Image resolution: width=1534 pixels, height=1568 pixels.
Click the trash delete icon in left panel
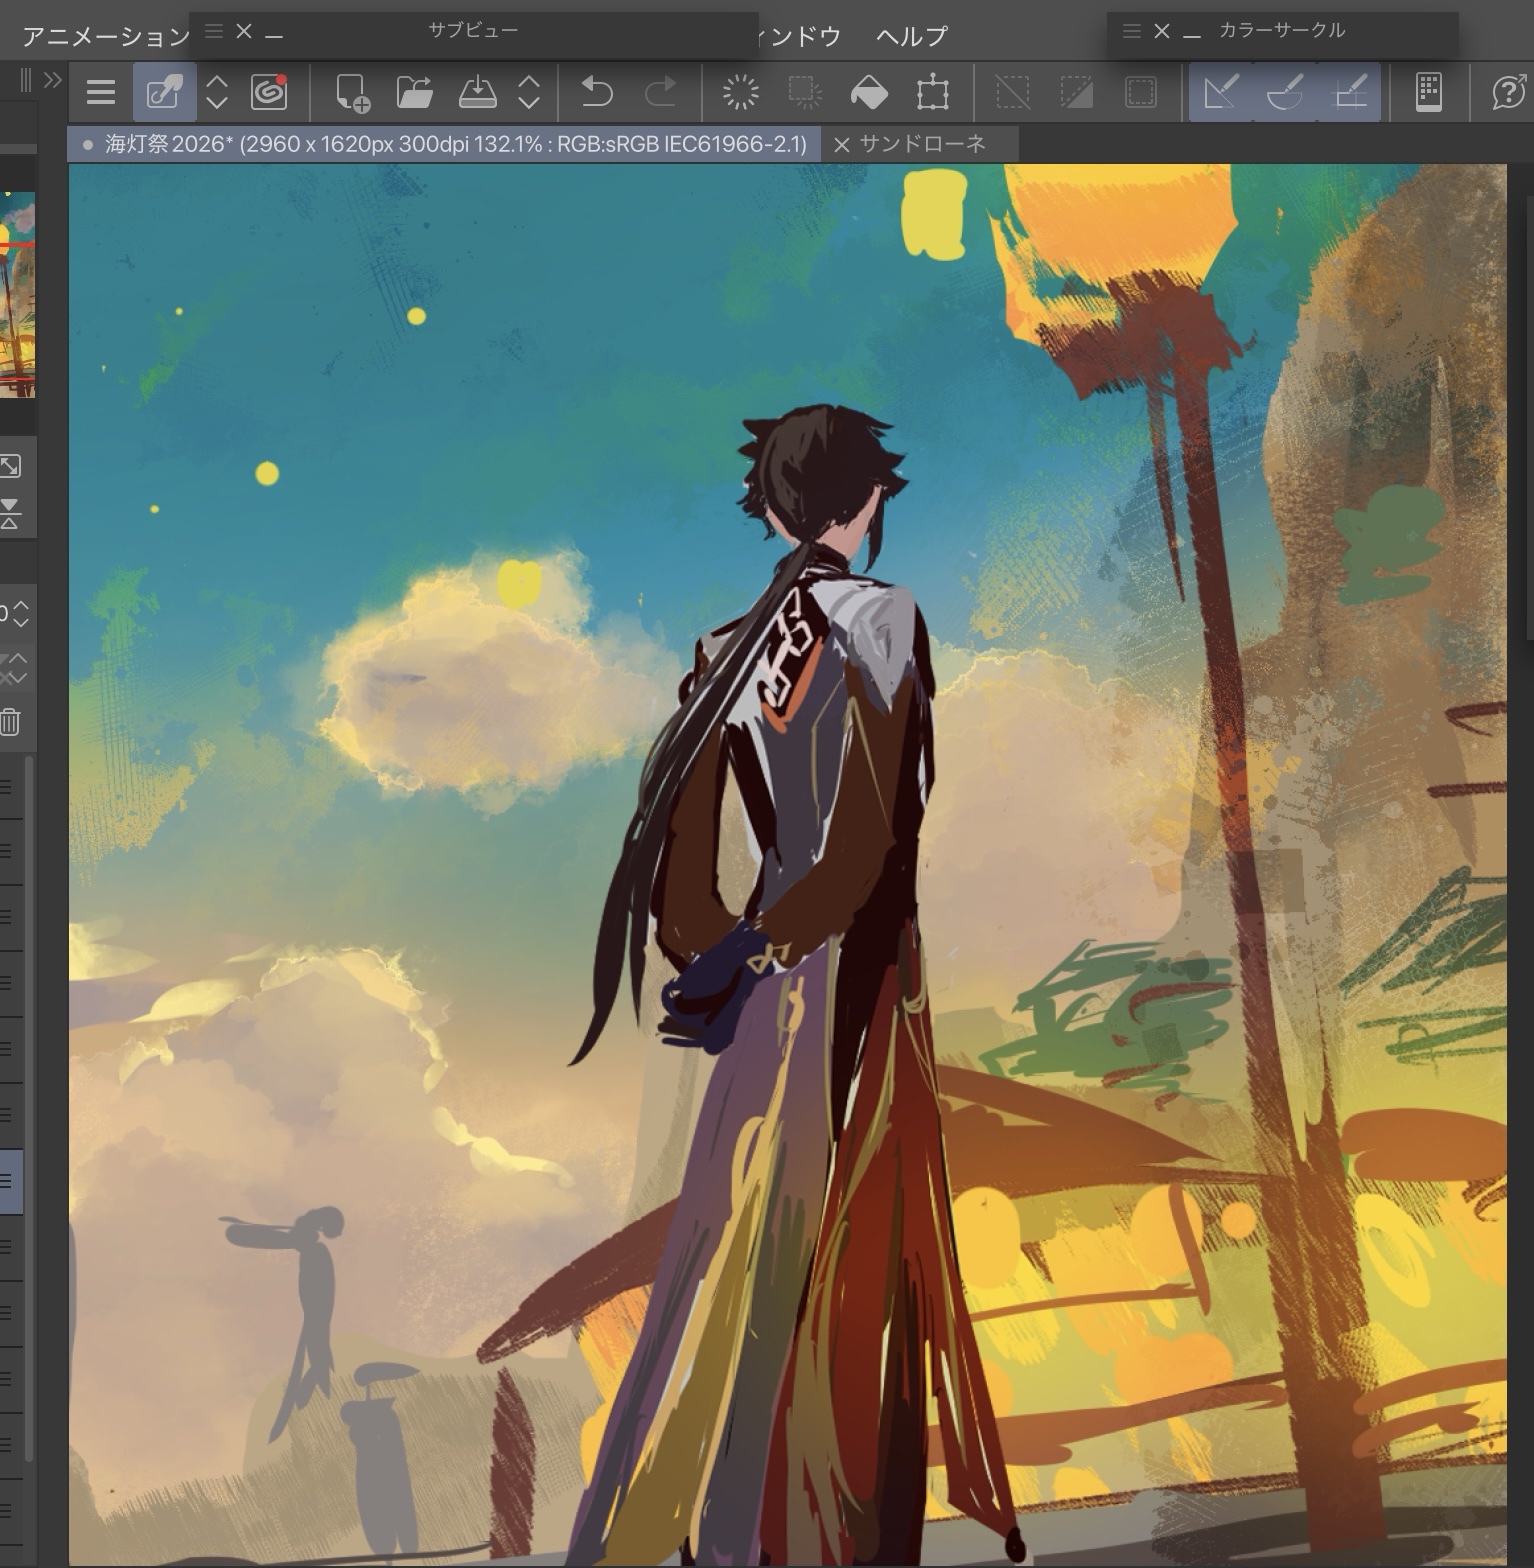tap(11, 722)
